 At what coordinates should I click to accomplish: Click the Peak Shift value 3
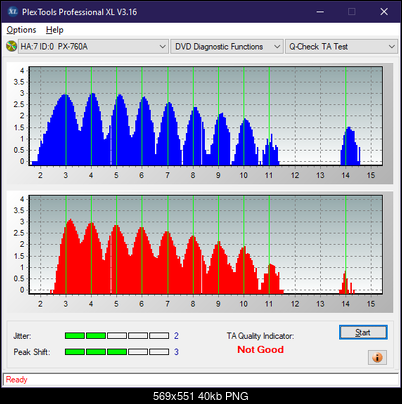click(176, 352)
